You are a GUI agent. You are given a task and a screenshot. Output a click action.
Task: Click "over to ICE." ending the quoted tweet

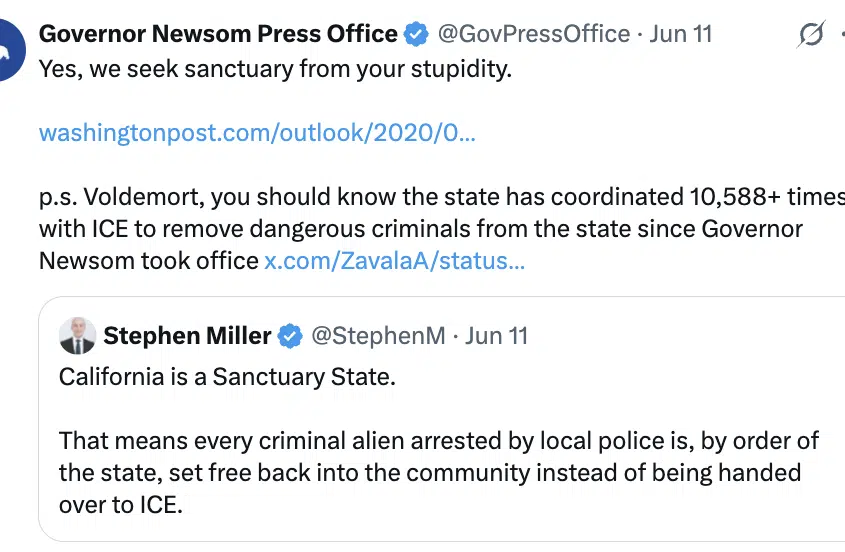[x=121, y=505]
